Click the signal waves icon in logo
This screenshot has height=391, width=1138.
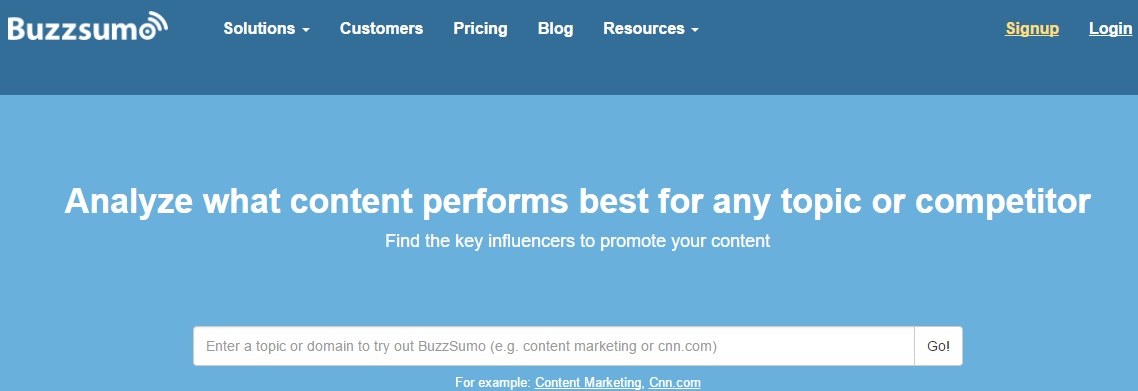pyautogui.click(x=155, y=22)
